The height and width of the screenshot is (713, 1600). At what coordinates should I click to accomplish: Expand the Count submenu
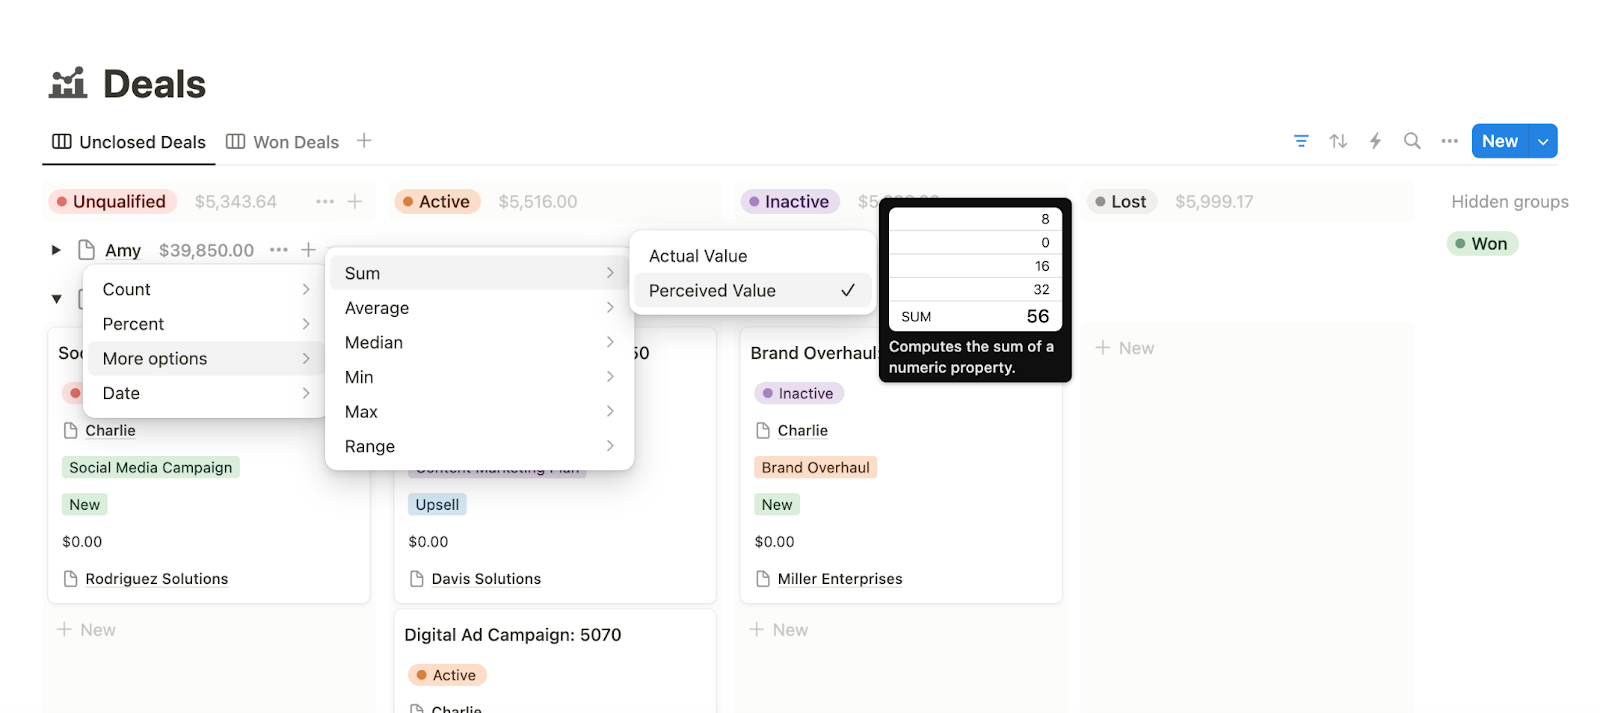pyautogui.click(x=206, y=289)
